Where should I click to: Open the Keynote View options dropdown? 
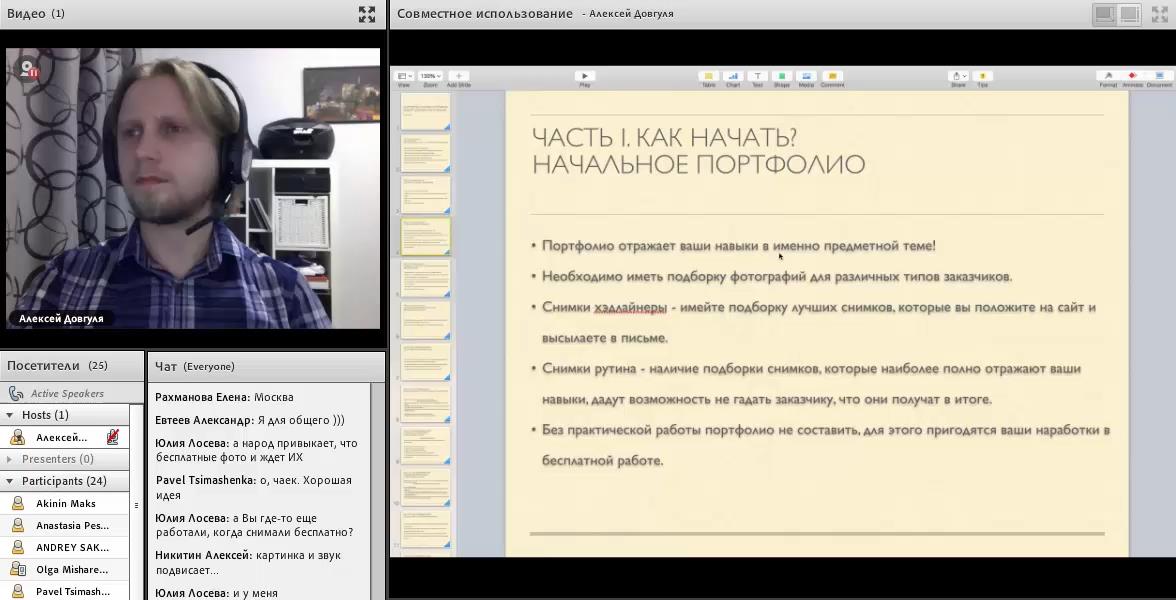(404, 76)
